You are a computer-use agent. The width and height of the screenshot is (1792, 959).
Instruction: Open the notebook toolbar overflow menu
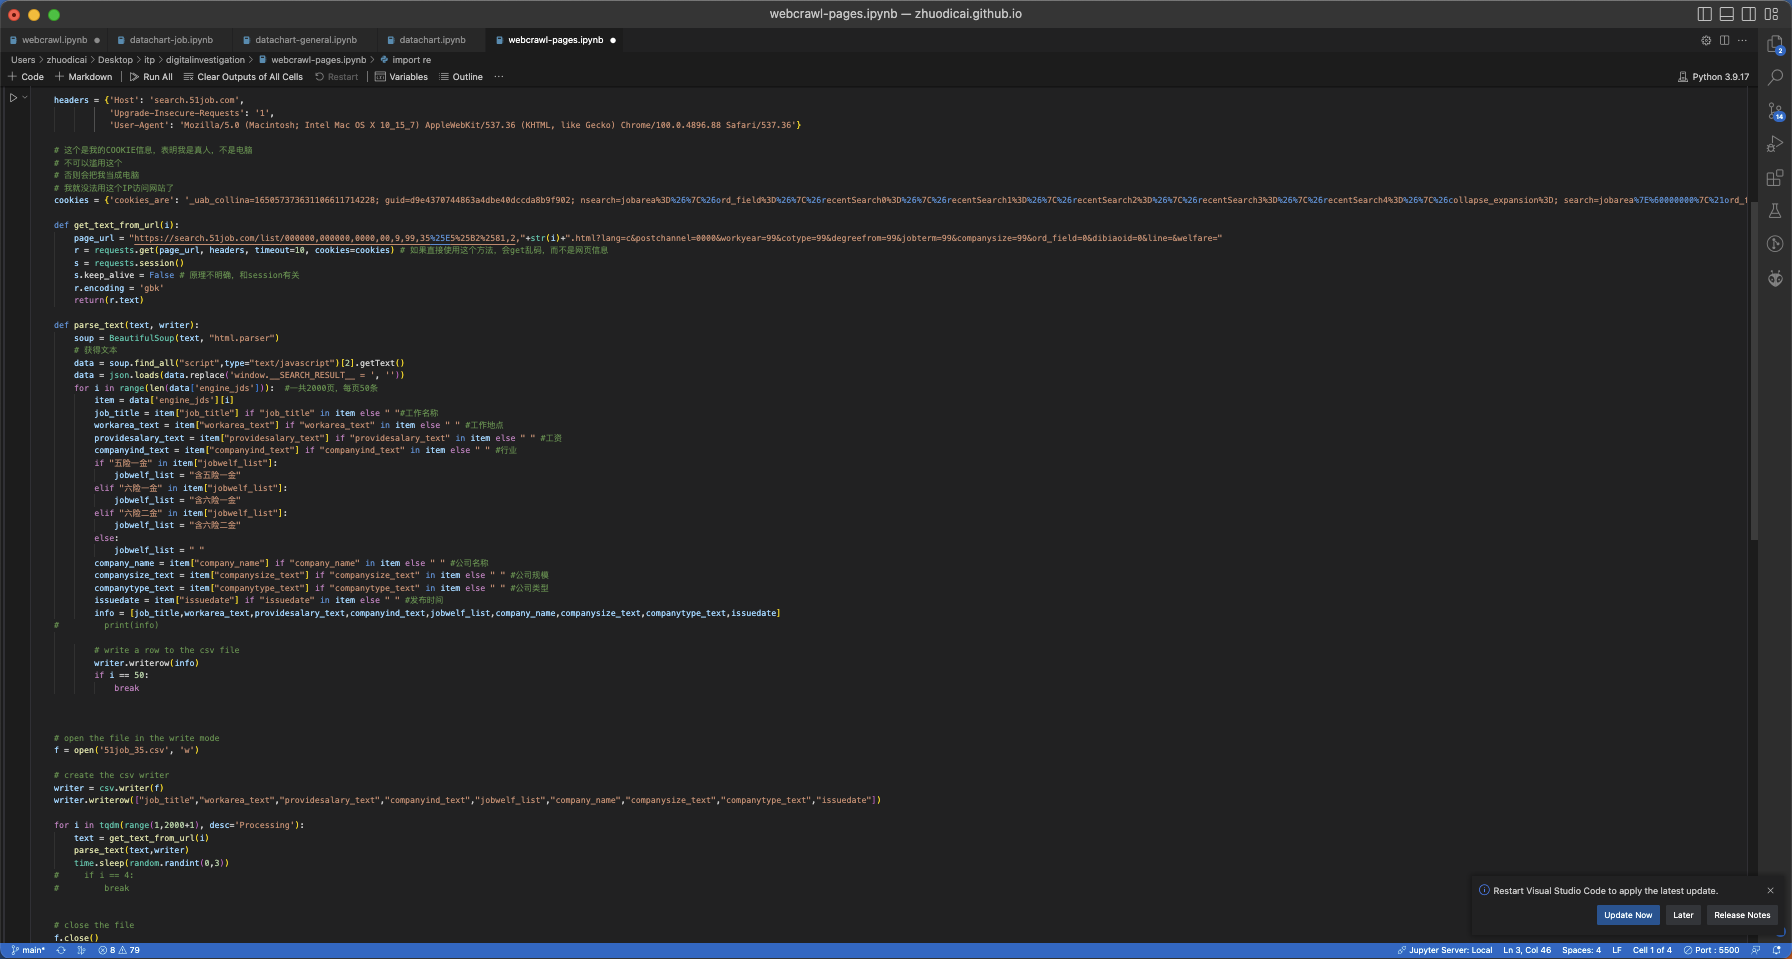[499, 77]
